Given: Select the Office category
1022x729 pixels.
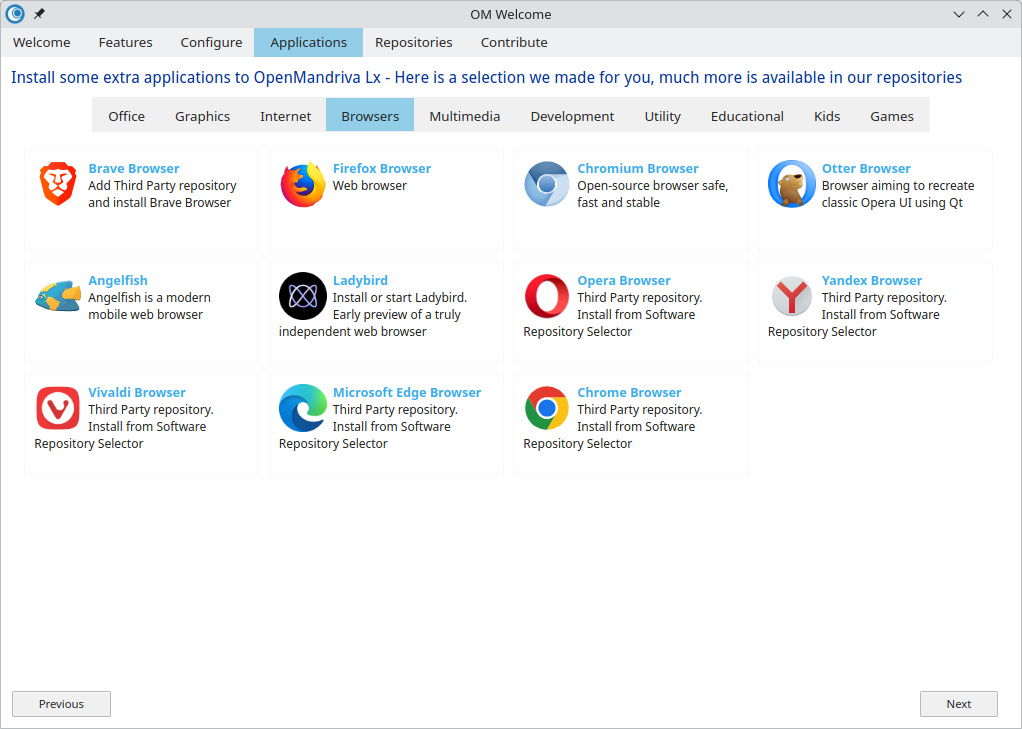Looking at the screenshot, I should [126, 116].
